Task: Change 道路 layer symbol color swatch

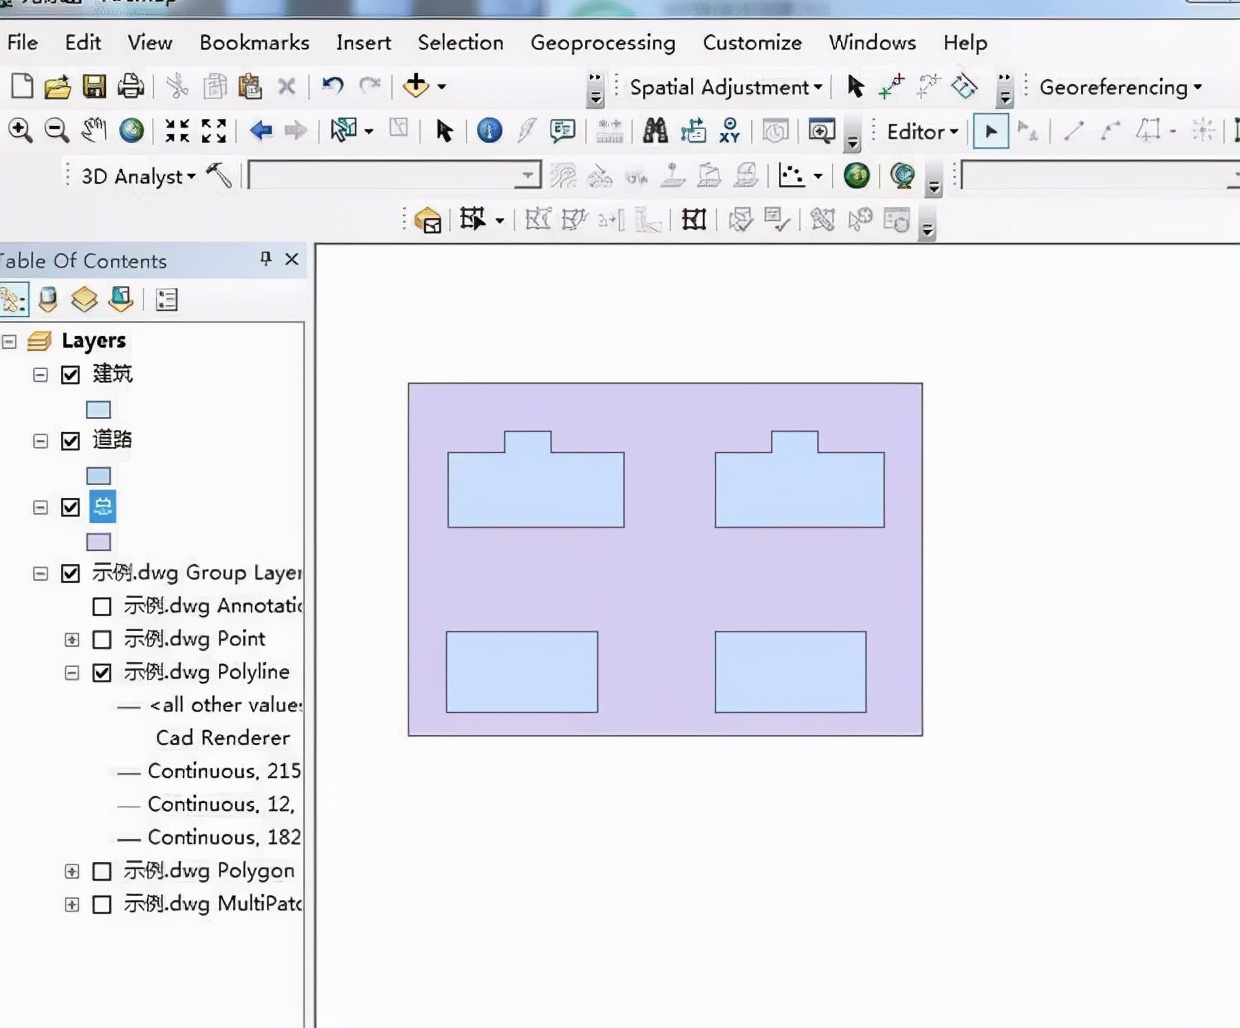Action: point(98,475)
